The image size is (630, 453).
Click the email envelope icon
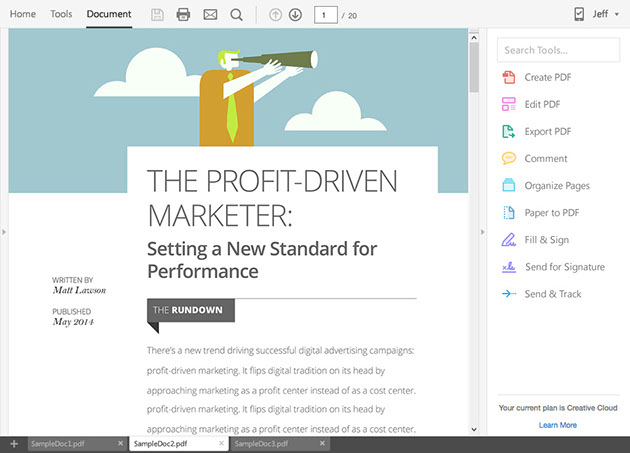[210, 15]
